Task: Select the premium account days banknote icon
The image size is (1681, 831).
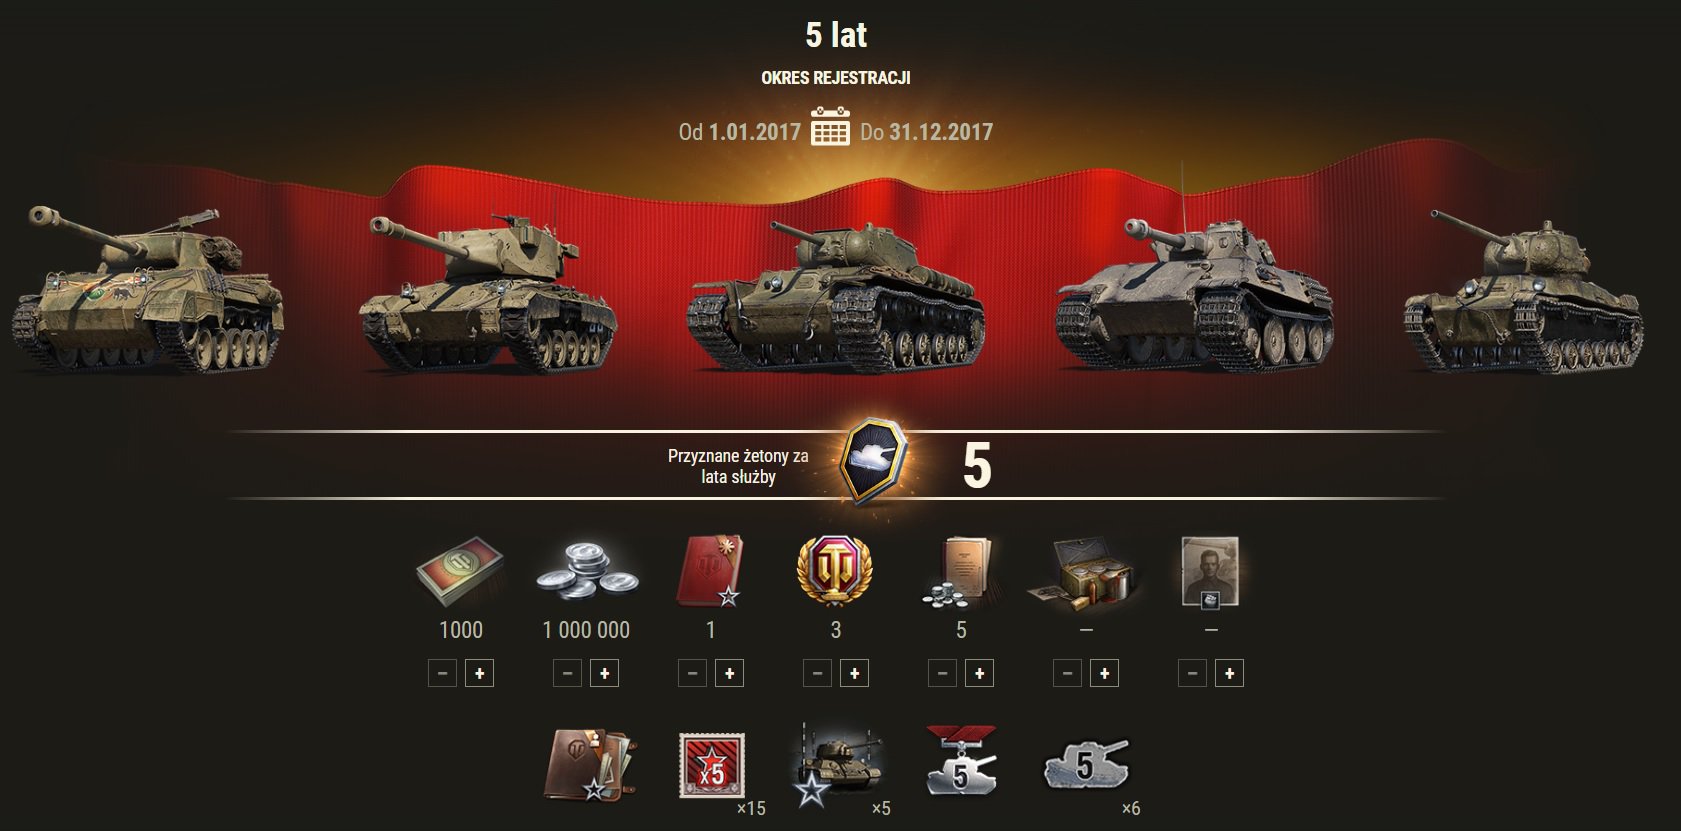Action: click(x=461, y=571)
